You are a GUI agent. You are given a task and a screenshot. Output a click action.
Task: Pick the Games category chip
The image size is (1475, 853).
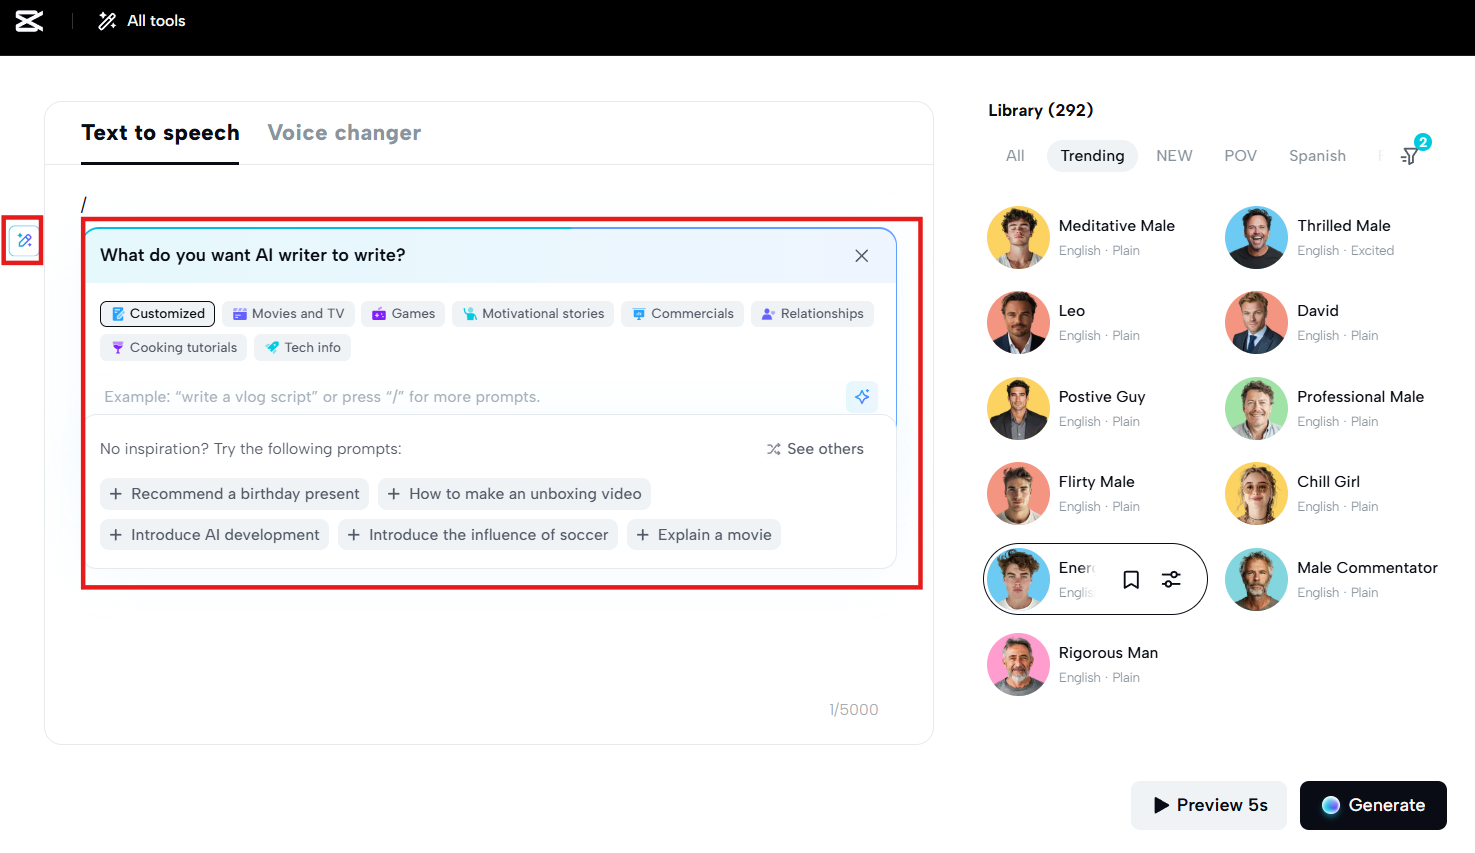click(x=403, y=314)
